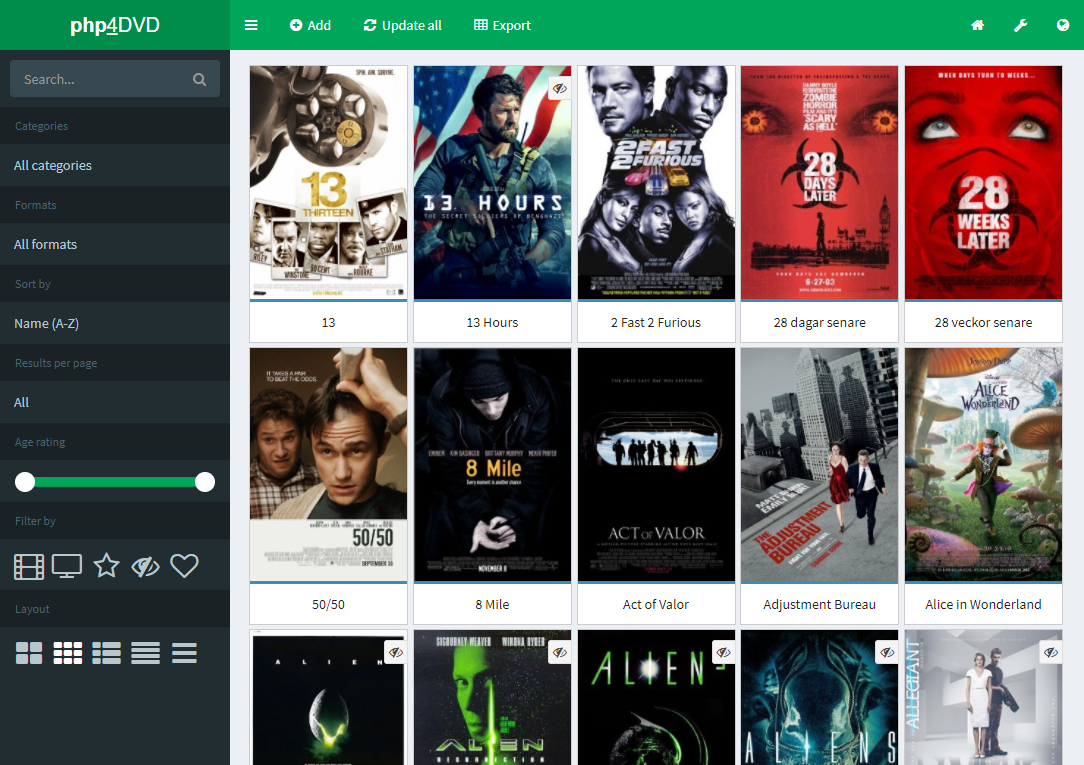Screen dimensions: 1084x765
Task: Open the All categories dropdown
Action: 115,165
